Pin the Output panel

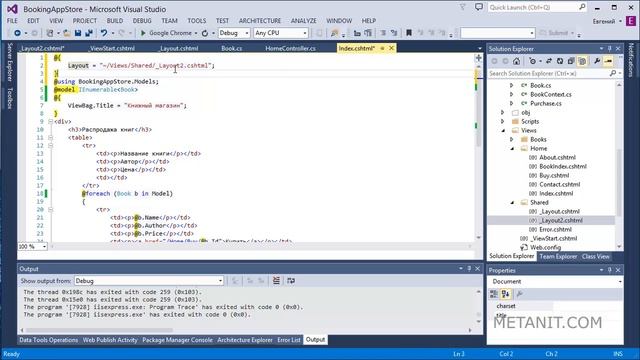click(x=469, y=269)
